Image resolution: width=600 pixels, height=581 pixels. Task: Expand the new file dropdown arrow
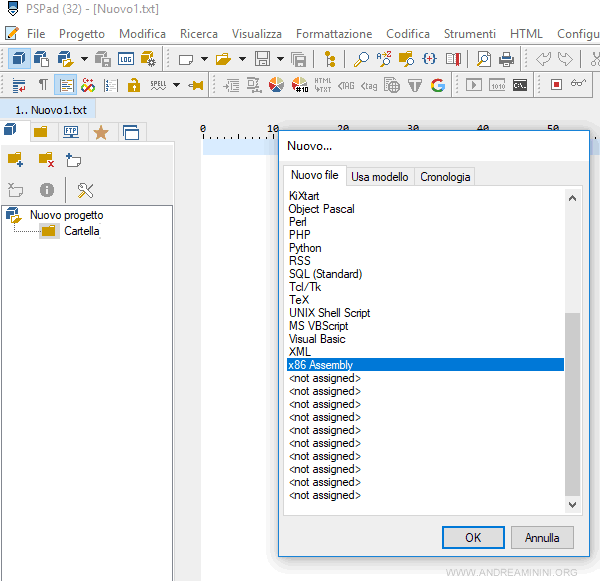pos(204,59)
